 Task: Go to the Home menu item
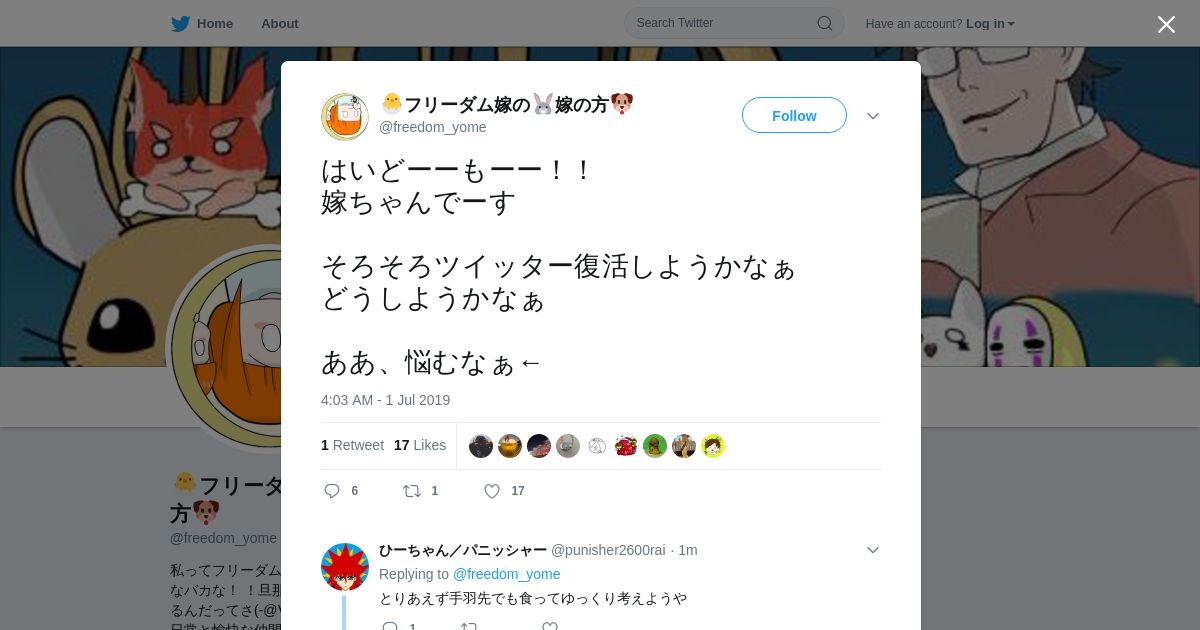[215, 23]
